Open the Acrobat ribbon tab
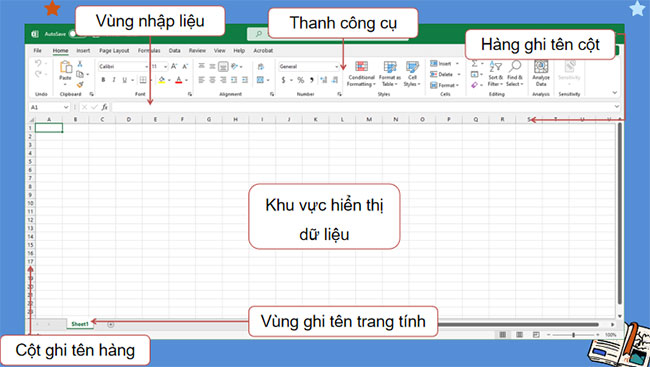 click(263, 51)
